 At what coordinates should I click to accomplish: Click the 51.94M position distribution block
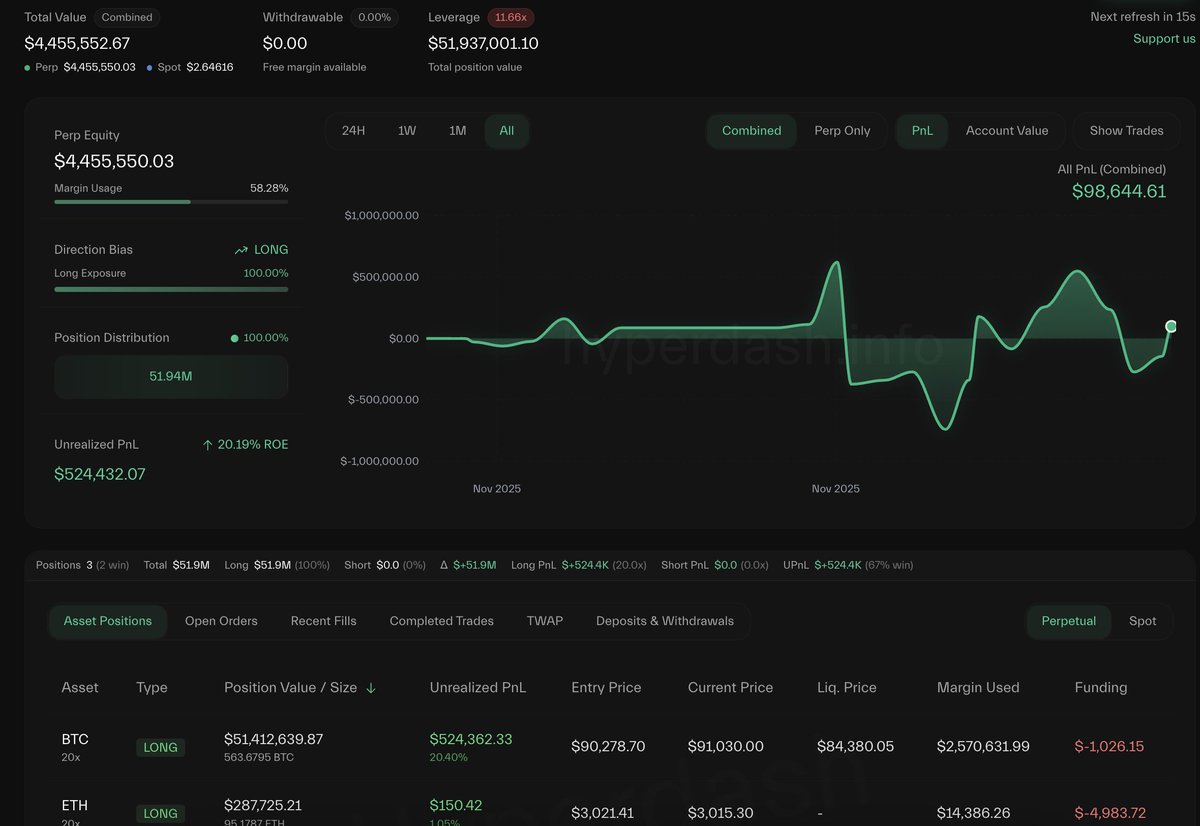coord(171,377)
